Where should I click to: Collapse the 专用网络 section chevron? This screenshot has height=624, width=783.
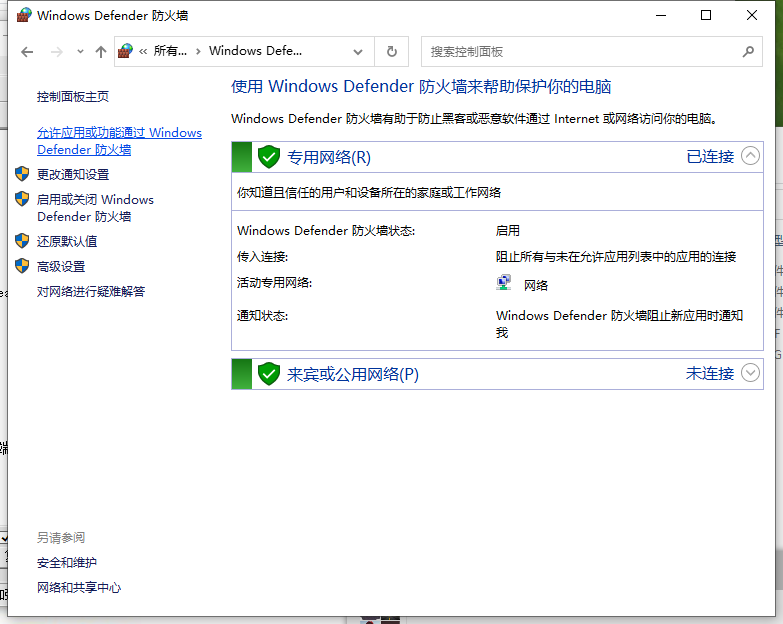[x=751, y=156]
